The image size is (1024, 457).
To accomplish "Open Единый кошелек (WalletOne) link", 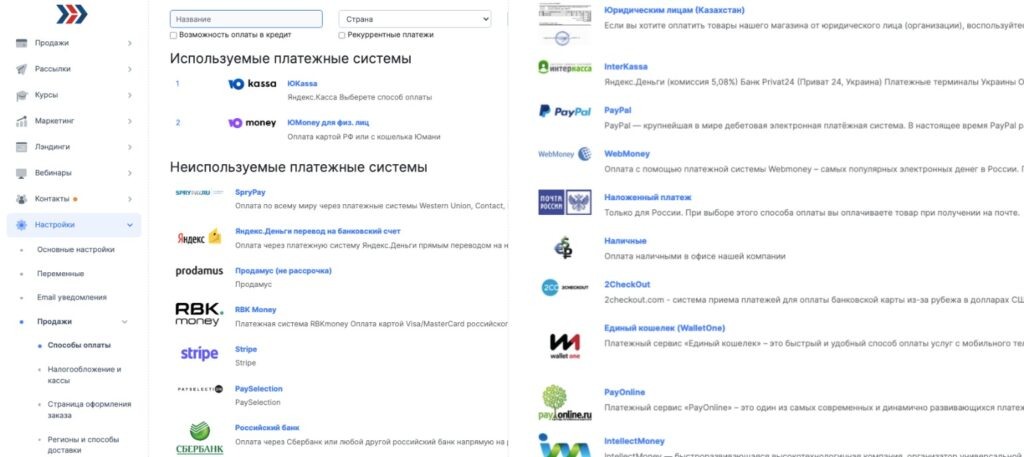I will tap(665, 328).
